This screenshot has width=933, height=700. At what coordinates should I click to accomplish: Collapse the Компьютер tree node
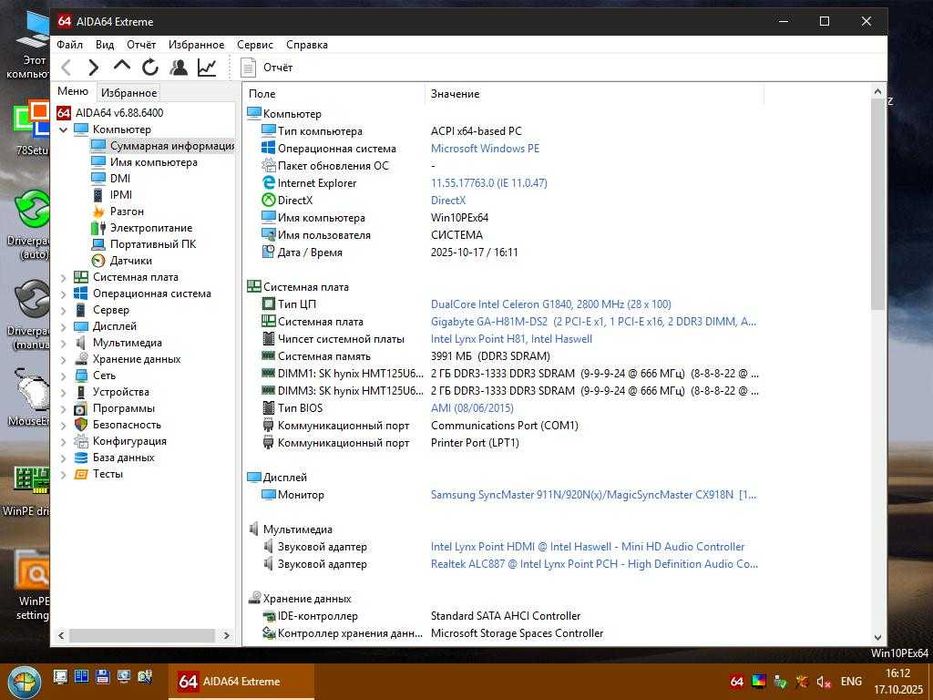point(64,129)
